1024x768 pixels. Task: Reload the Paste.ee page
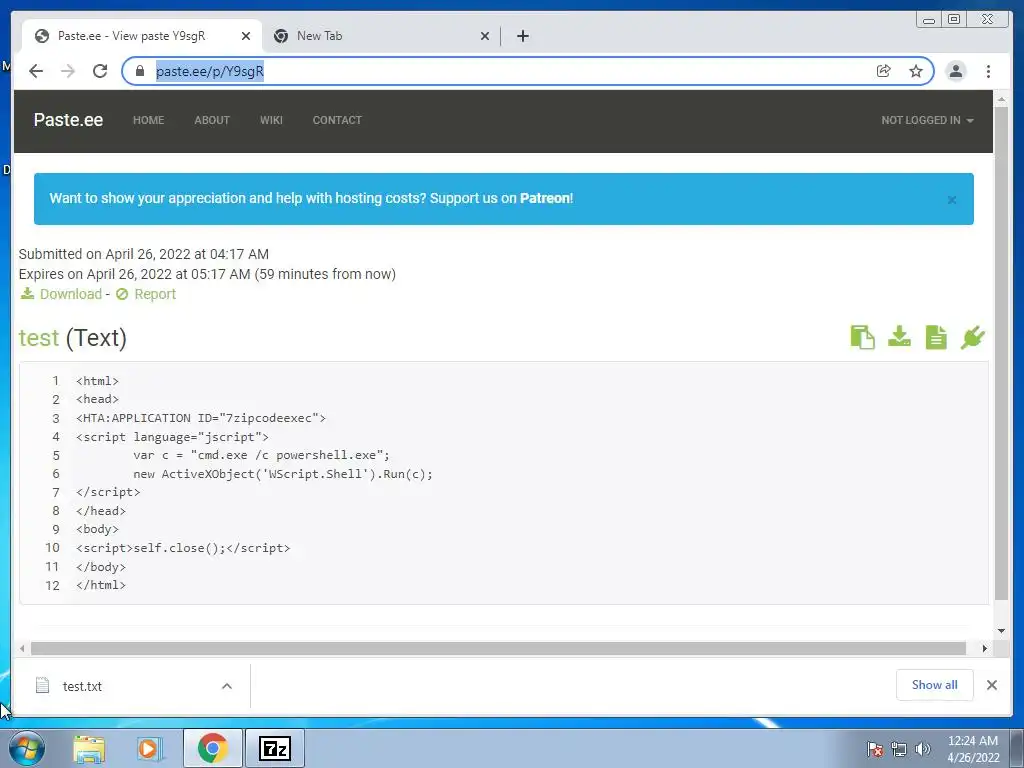click(x=100, y=71)
